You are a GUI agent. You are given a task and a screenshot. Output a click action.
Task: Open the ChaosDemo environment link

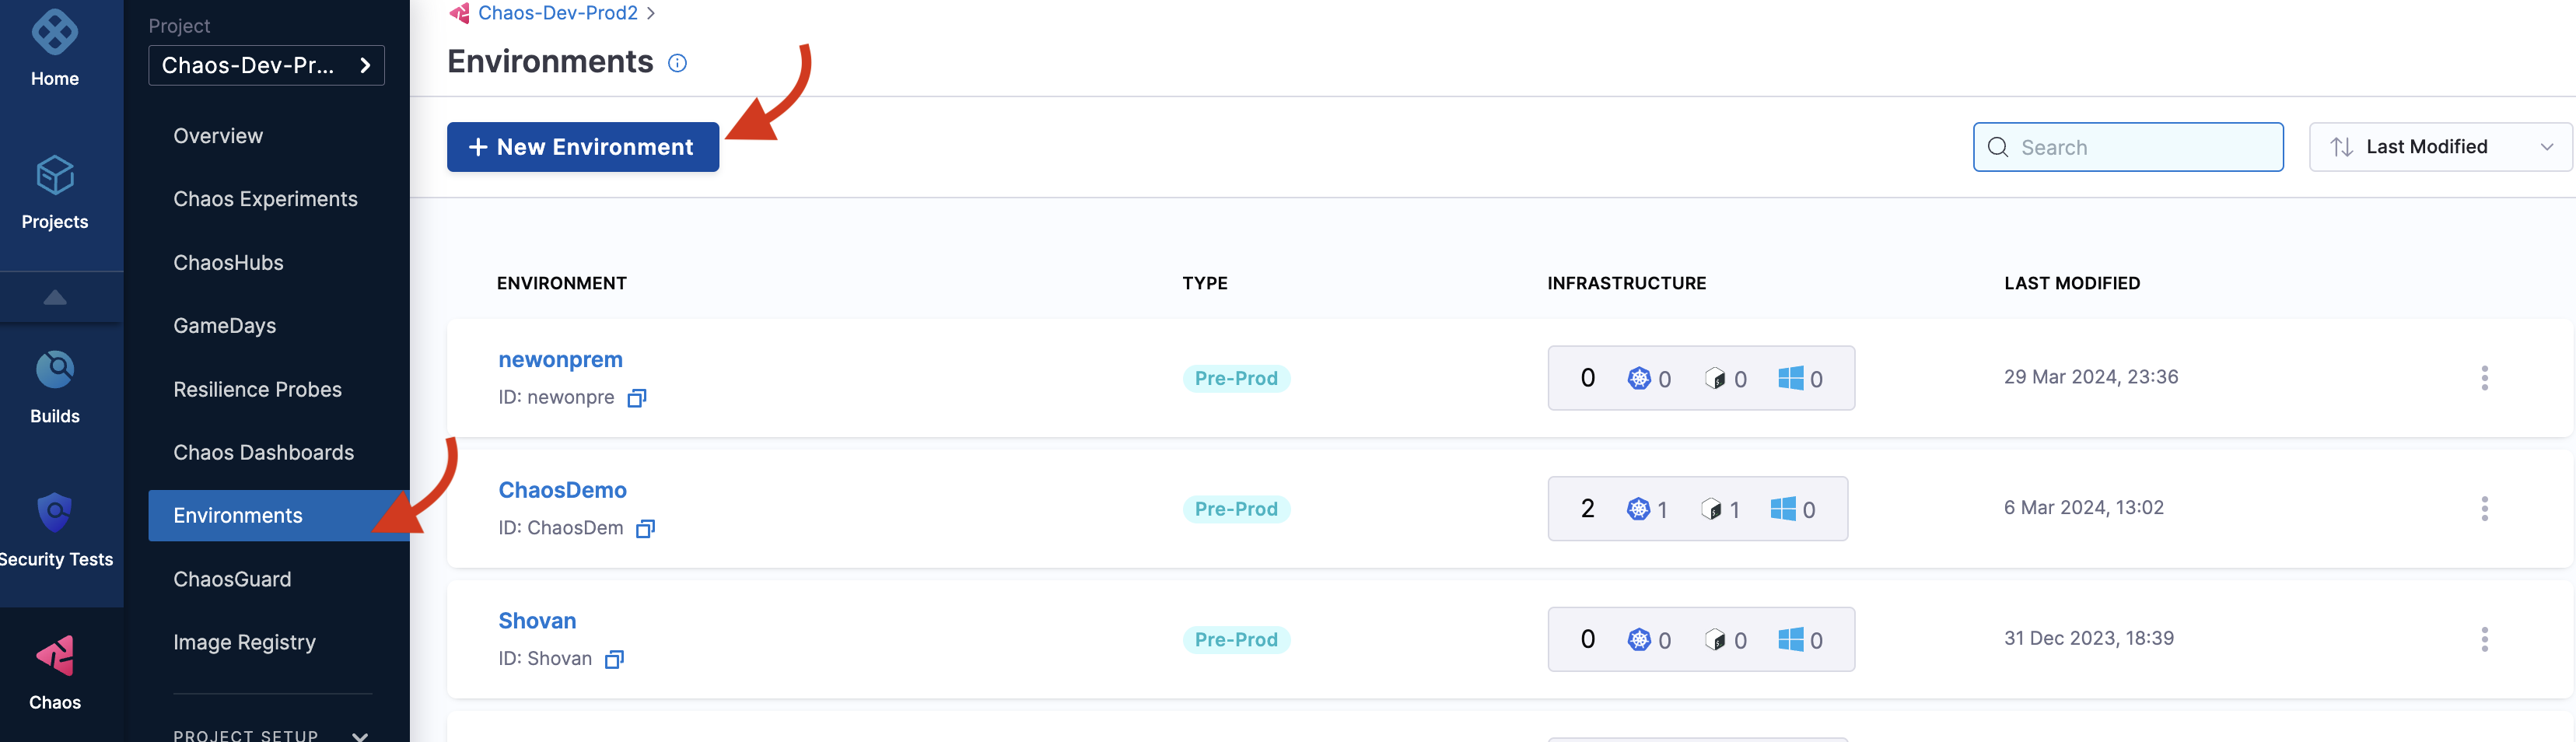click(x=562, y=490)
